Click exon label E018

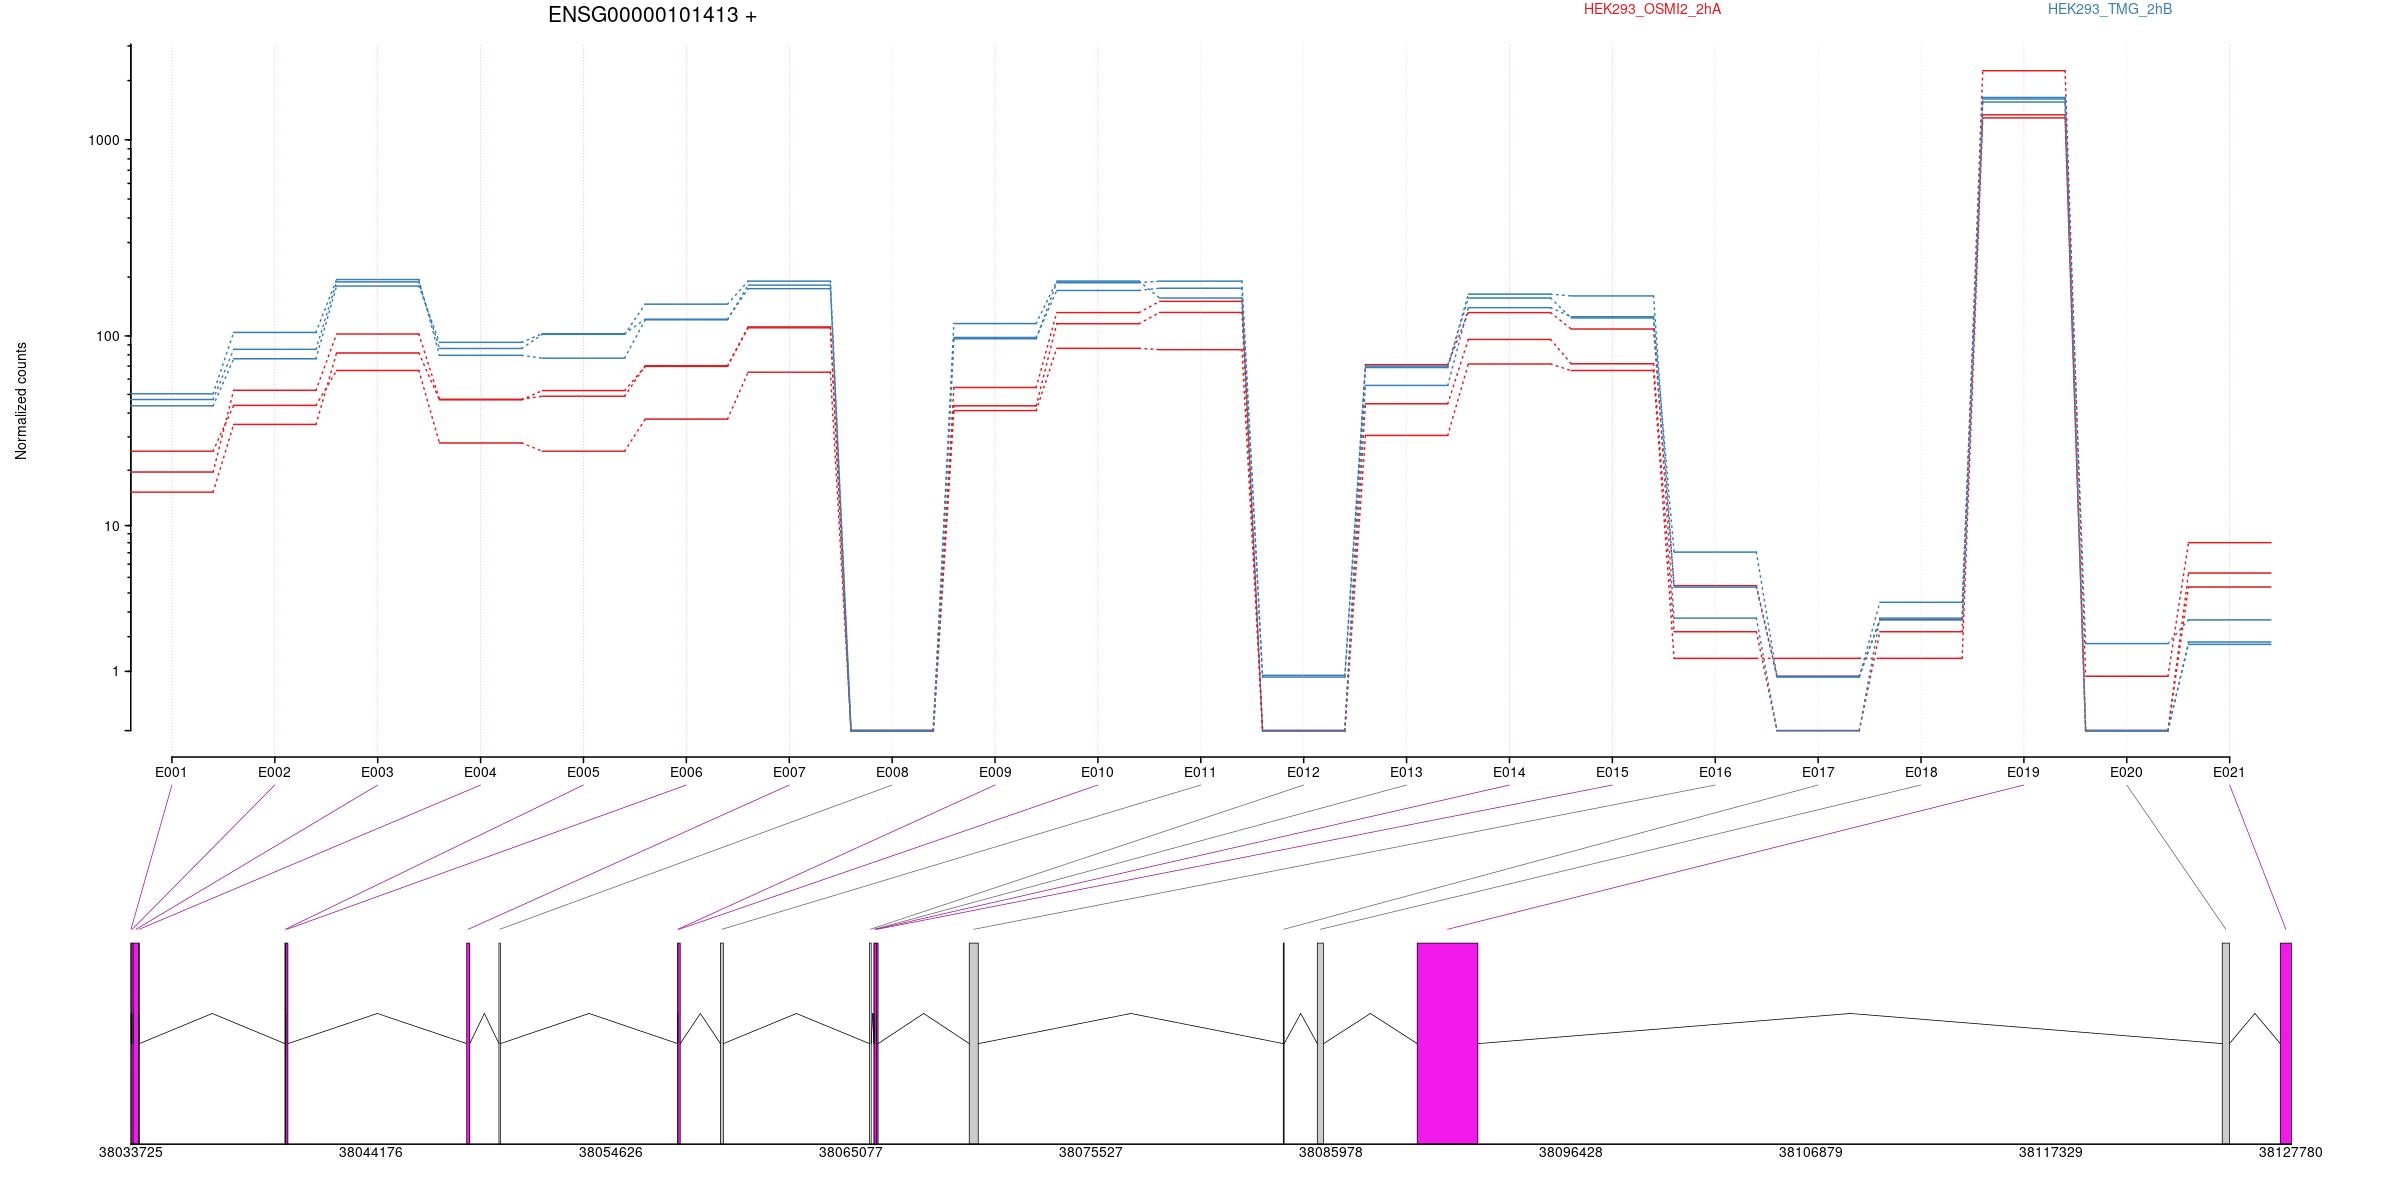(x=1921, y=773)
